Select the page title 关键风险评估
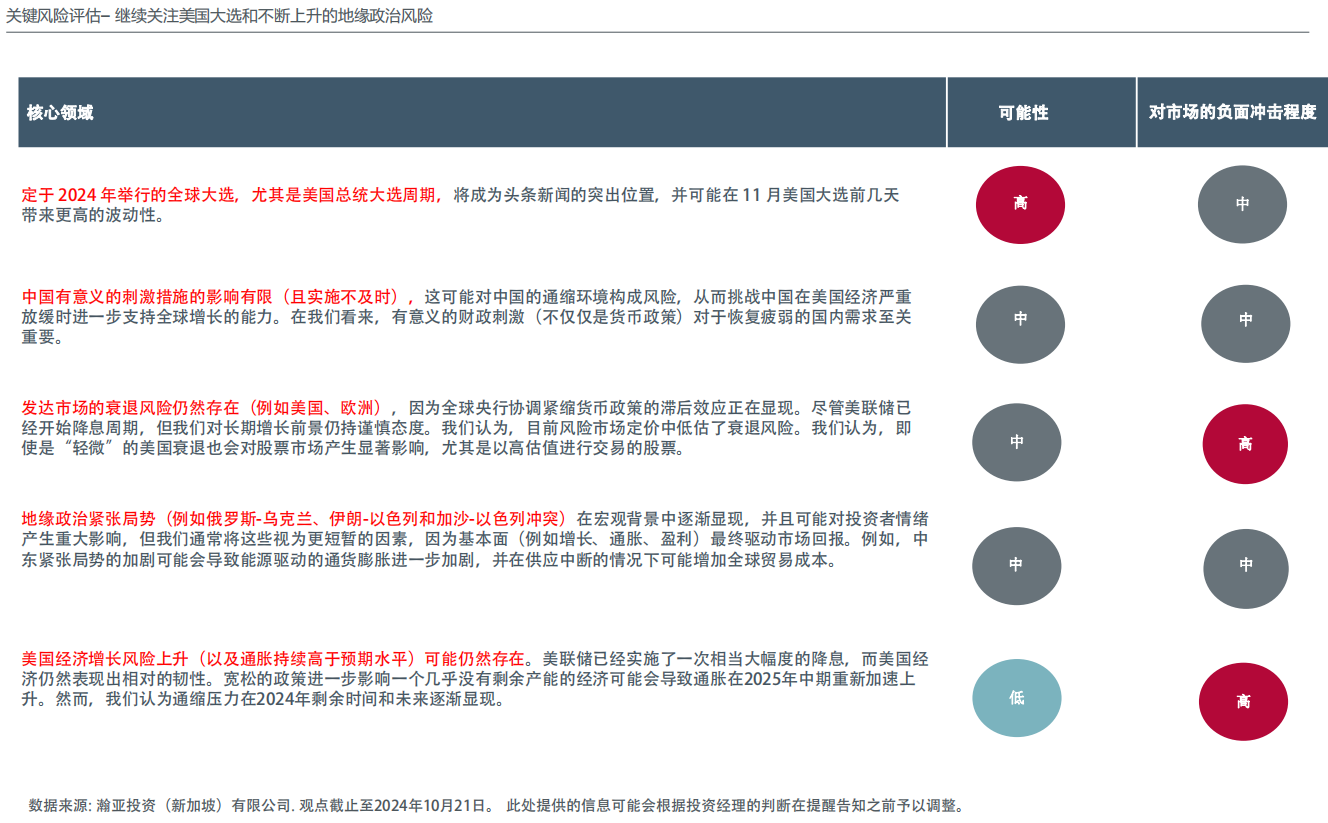Image resolution: width=1328 pixels, height=823 pixels. point(57,16)
